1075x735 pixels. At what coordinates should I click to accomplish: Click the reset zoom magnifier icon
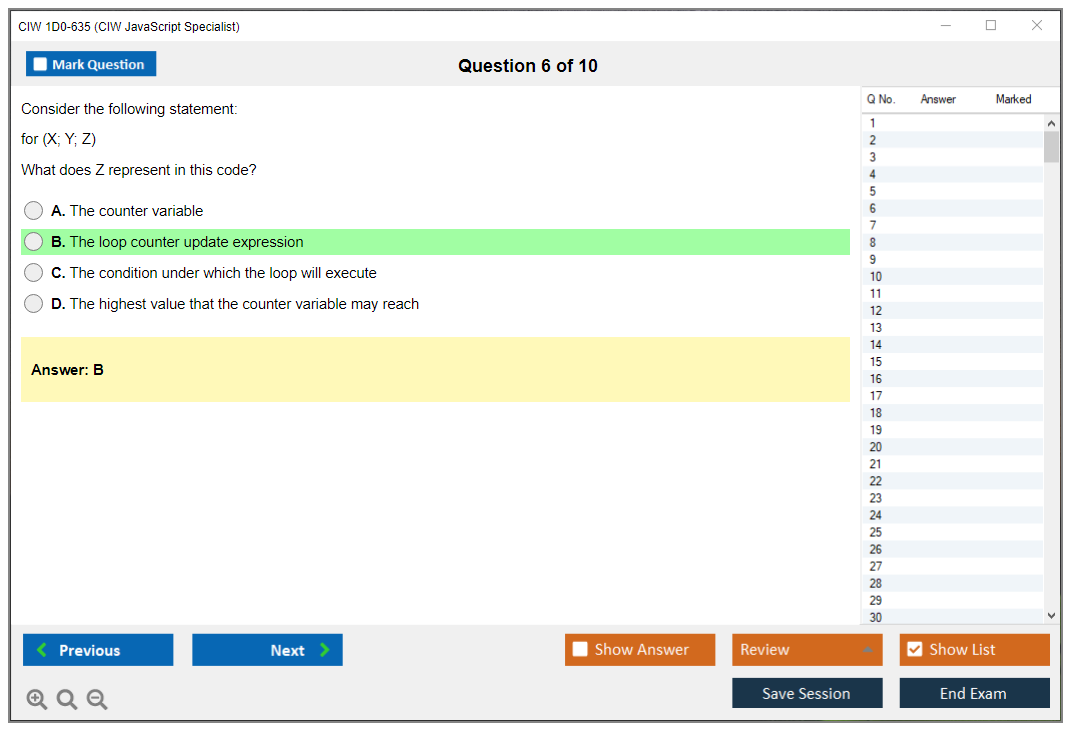click(67, 700)
